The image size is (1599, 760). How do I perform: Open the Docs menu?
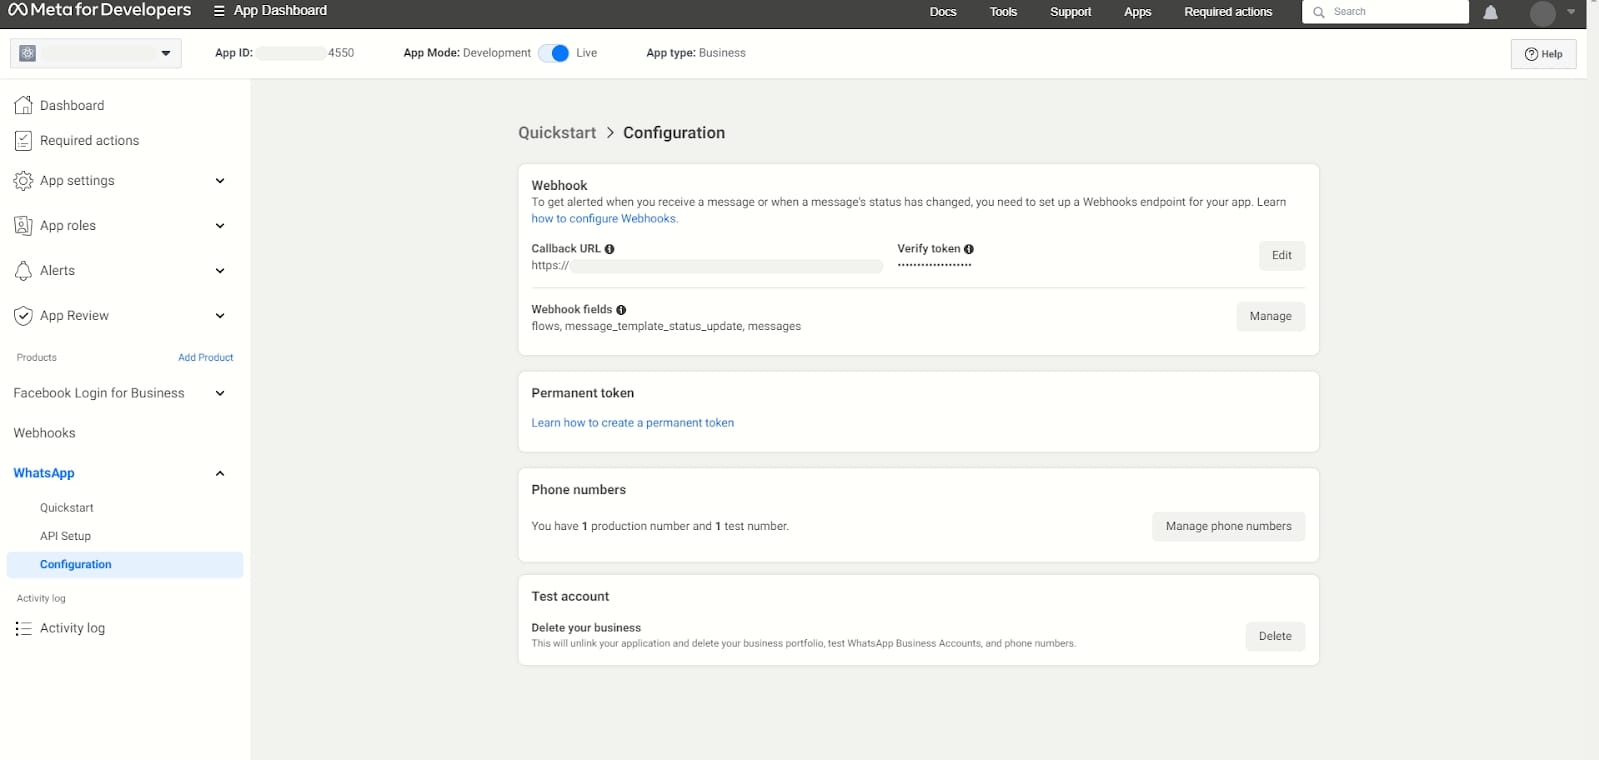(943, 12)
